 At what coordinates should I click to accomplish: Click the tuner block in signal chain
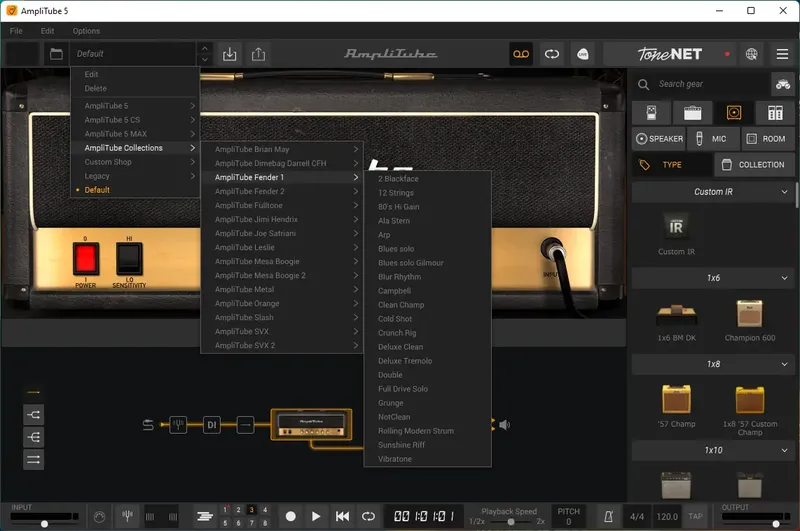tap(178, 424)
